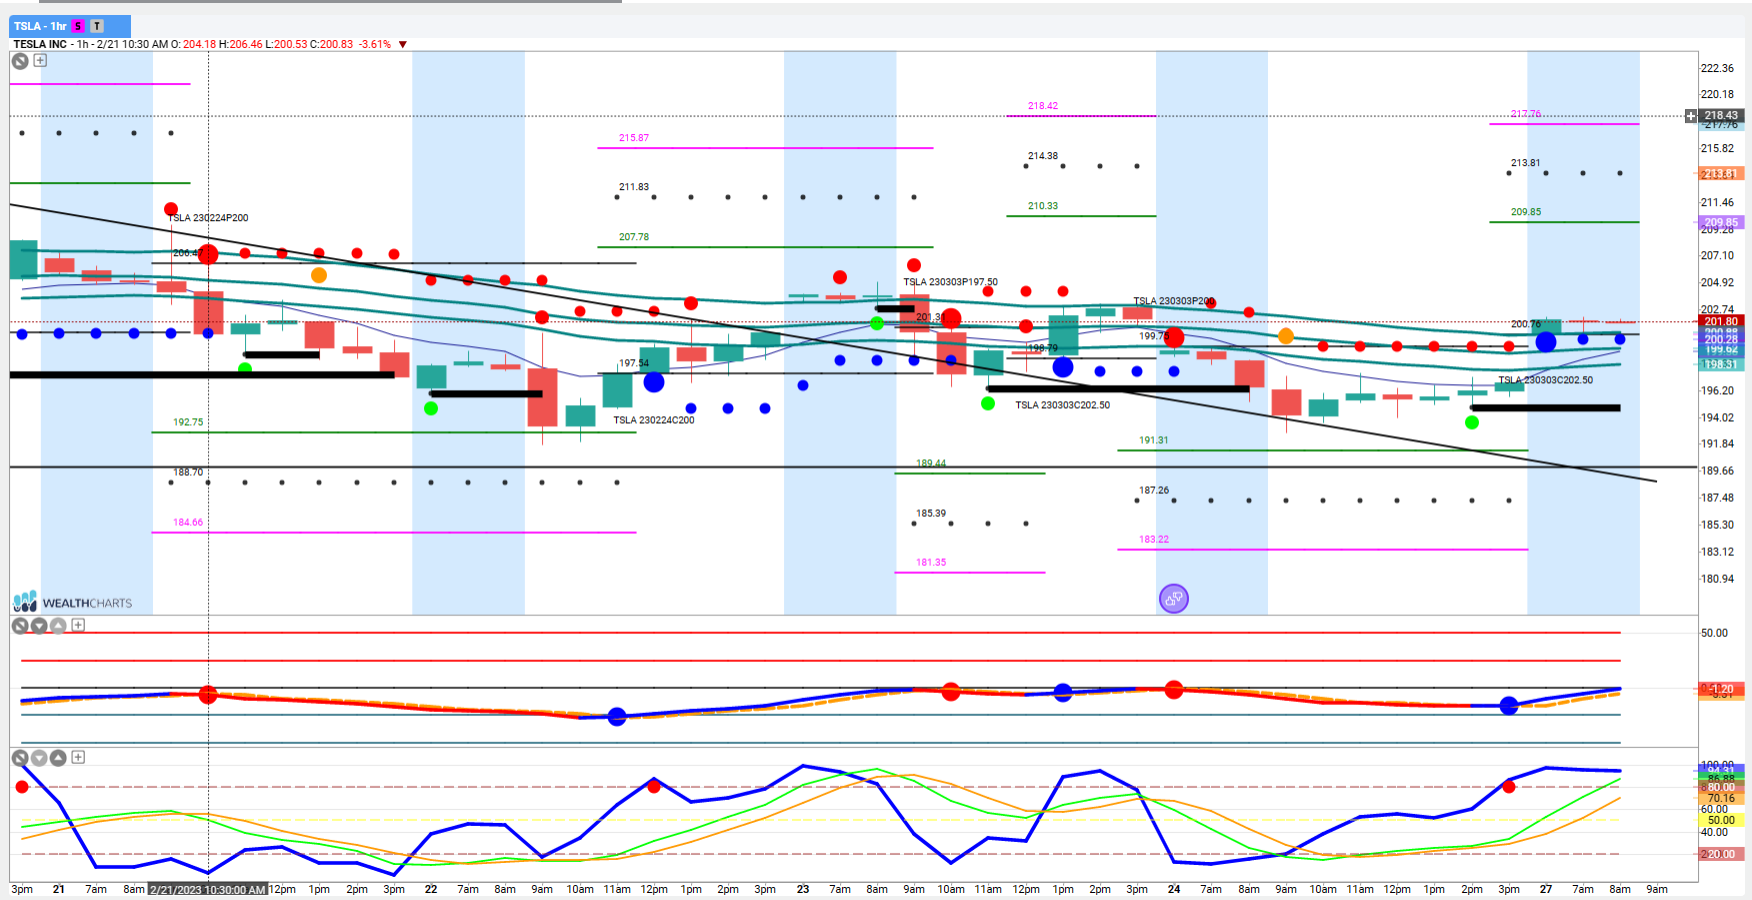Move the middle oscillator pane up
Viewport: 1752px width, 900px height.
(58, 626)
